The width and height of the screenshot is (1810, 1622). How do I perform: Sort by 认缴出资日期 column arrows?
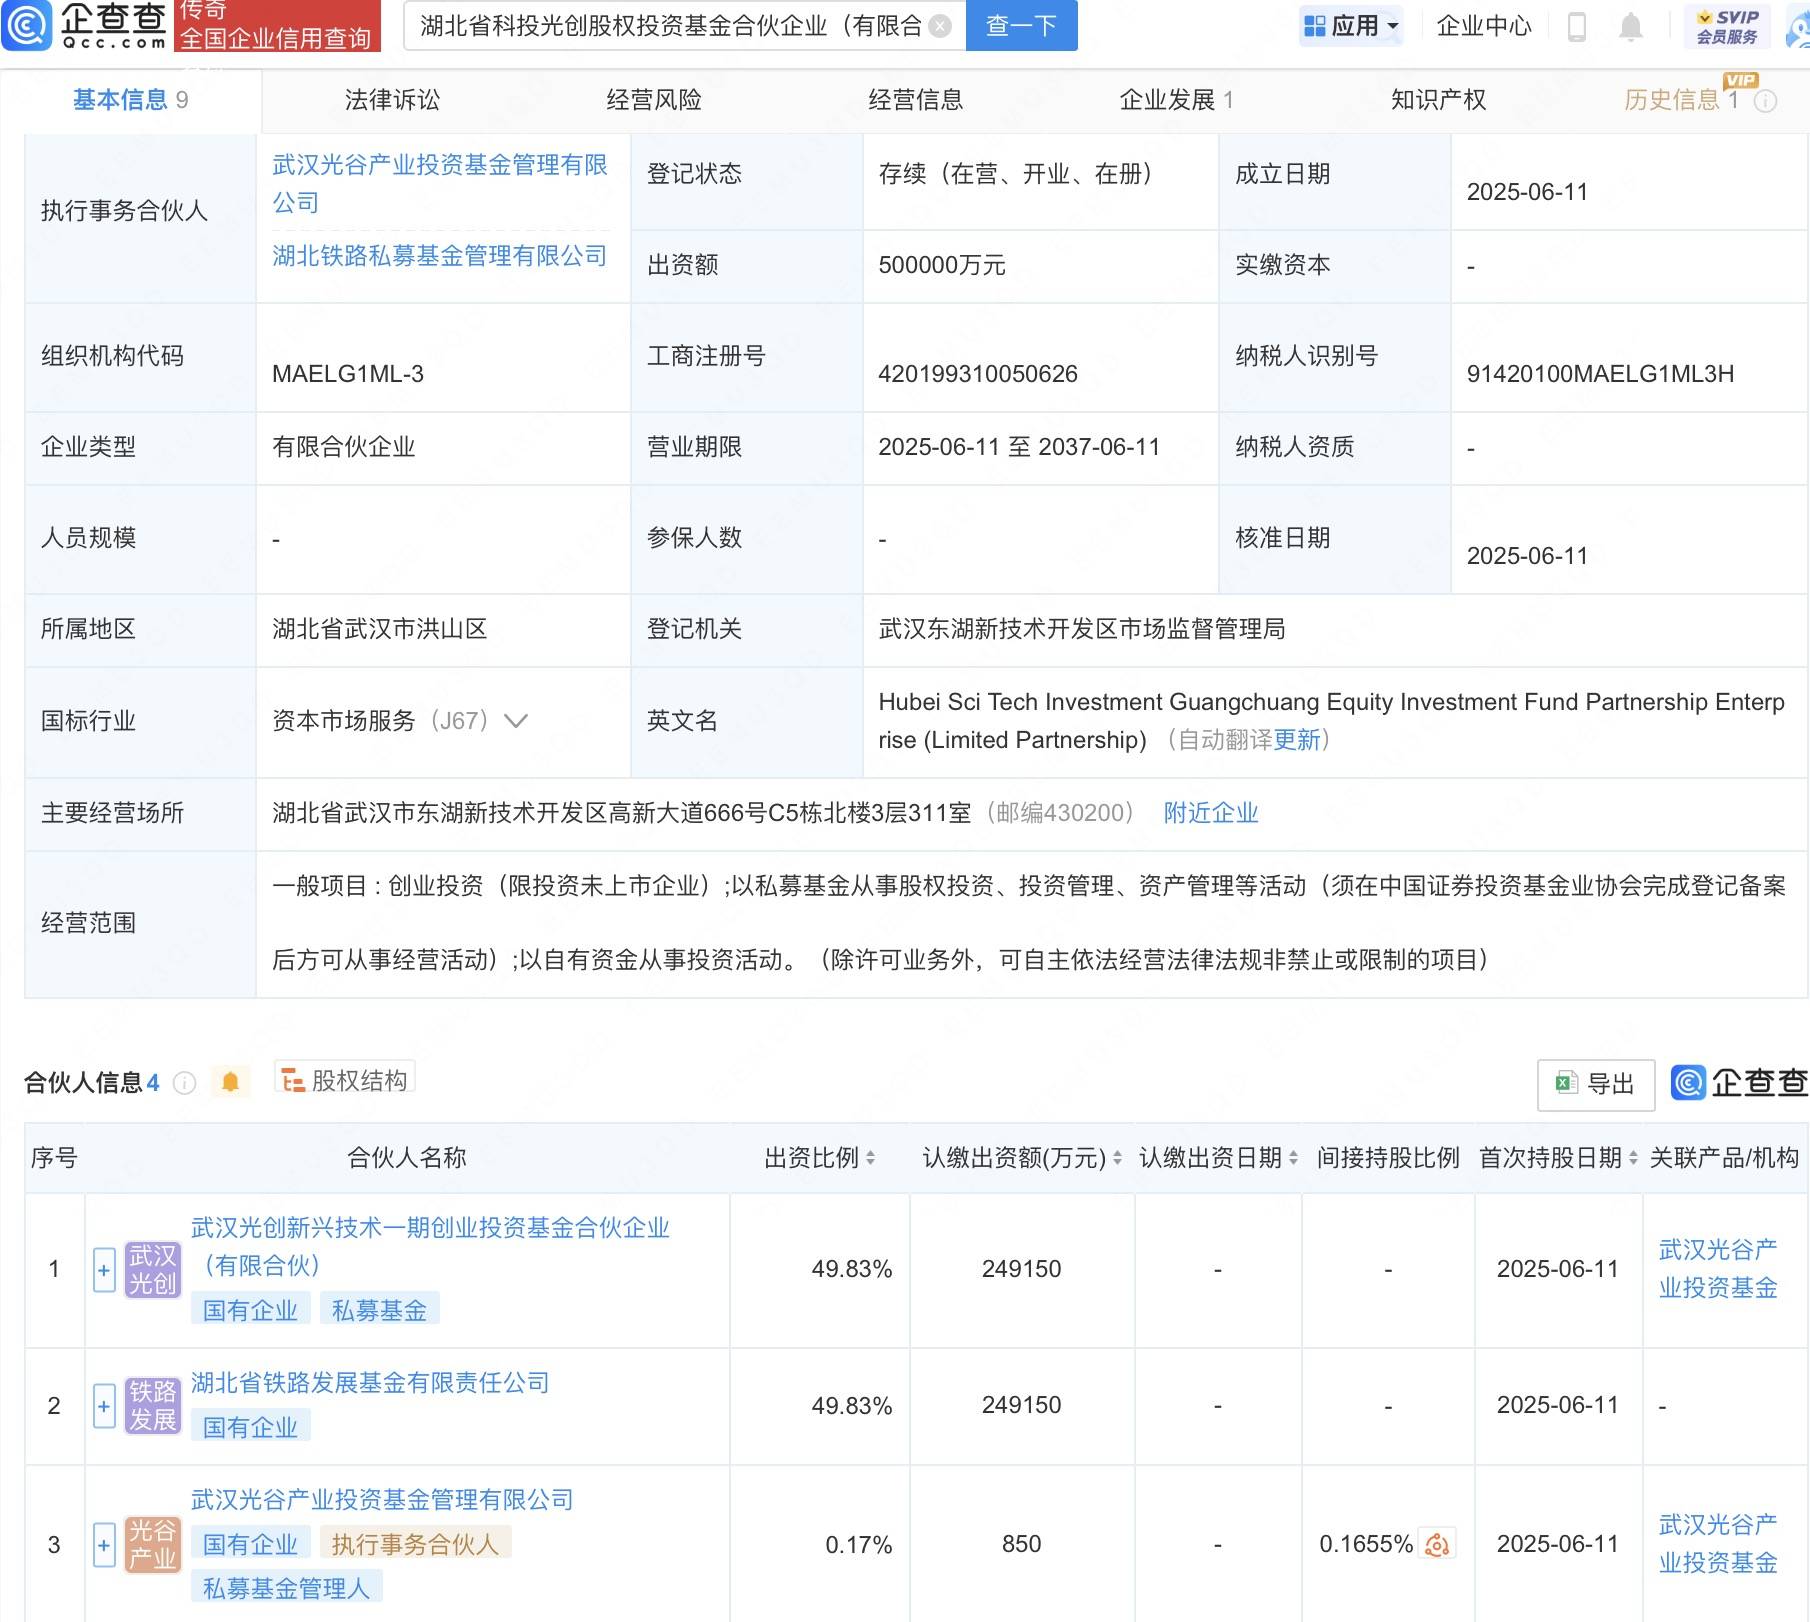click(1293, 1159)
